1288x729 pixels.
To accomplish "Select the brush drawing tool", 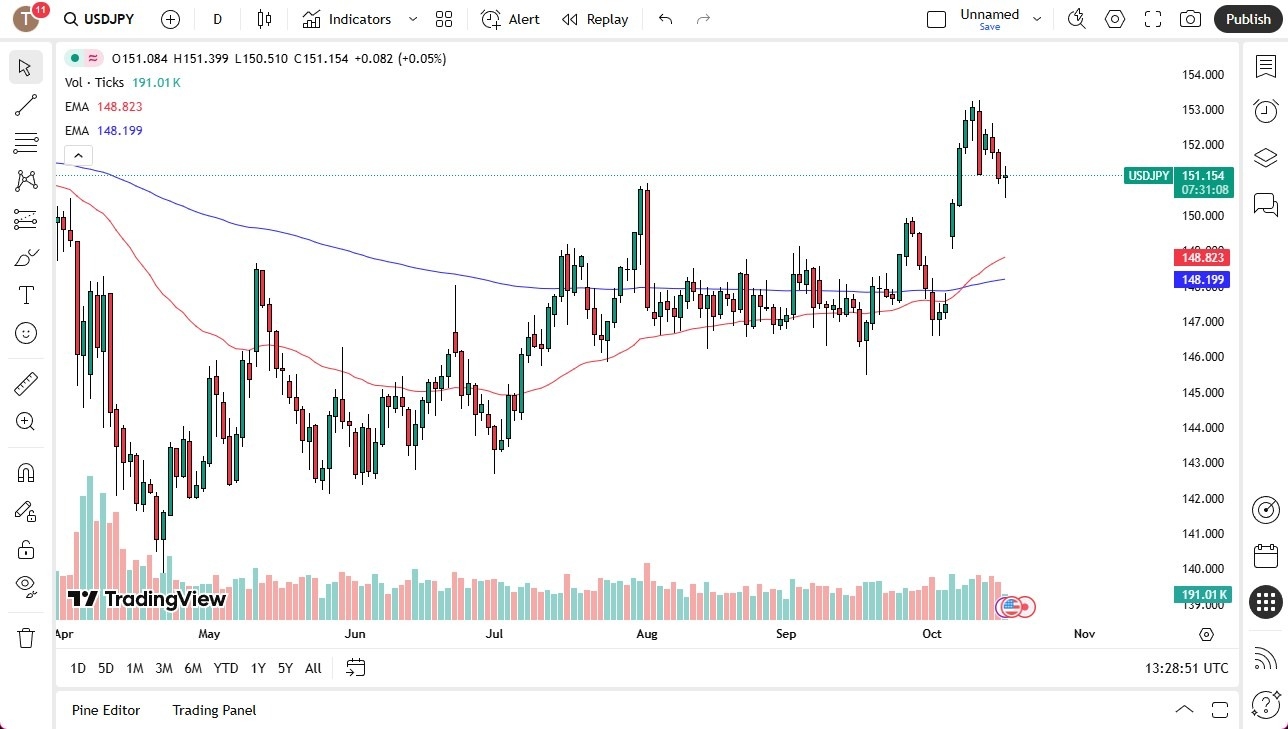I will click(x=25, y=256).
